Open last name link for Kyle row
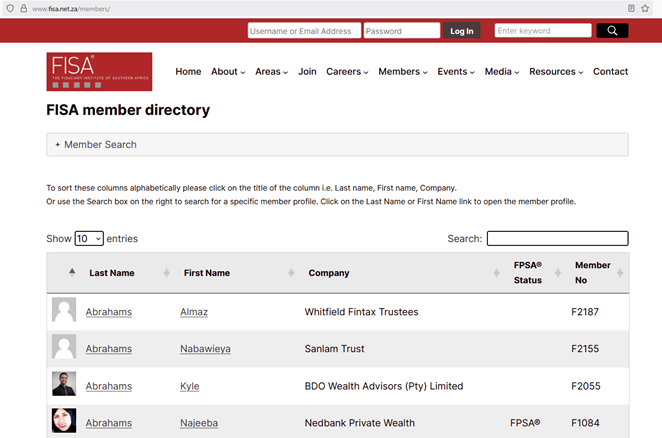 (109, 386)
